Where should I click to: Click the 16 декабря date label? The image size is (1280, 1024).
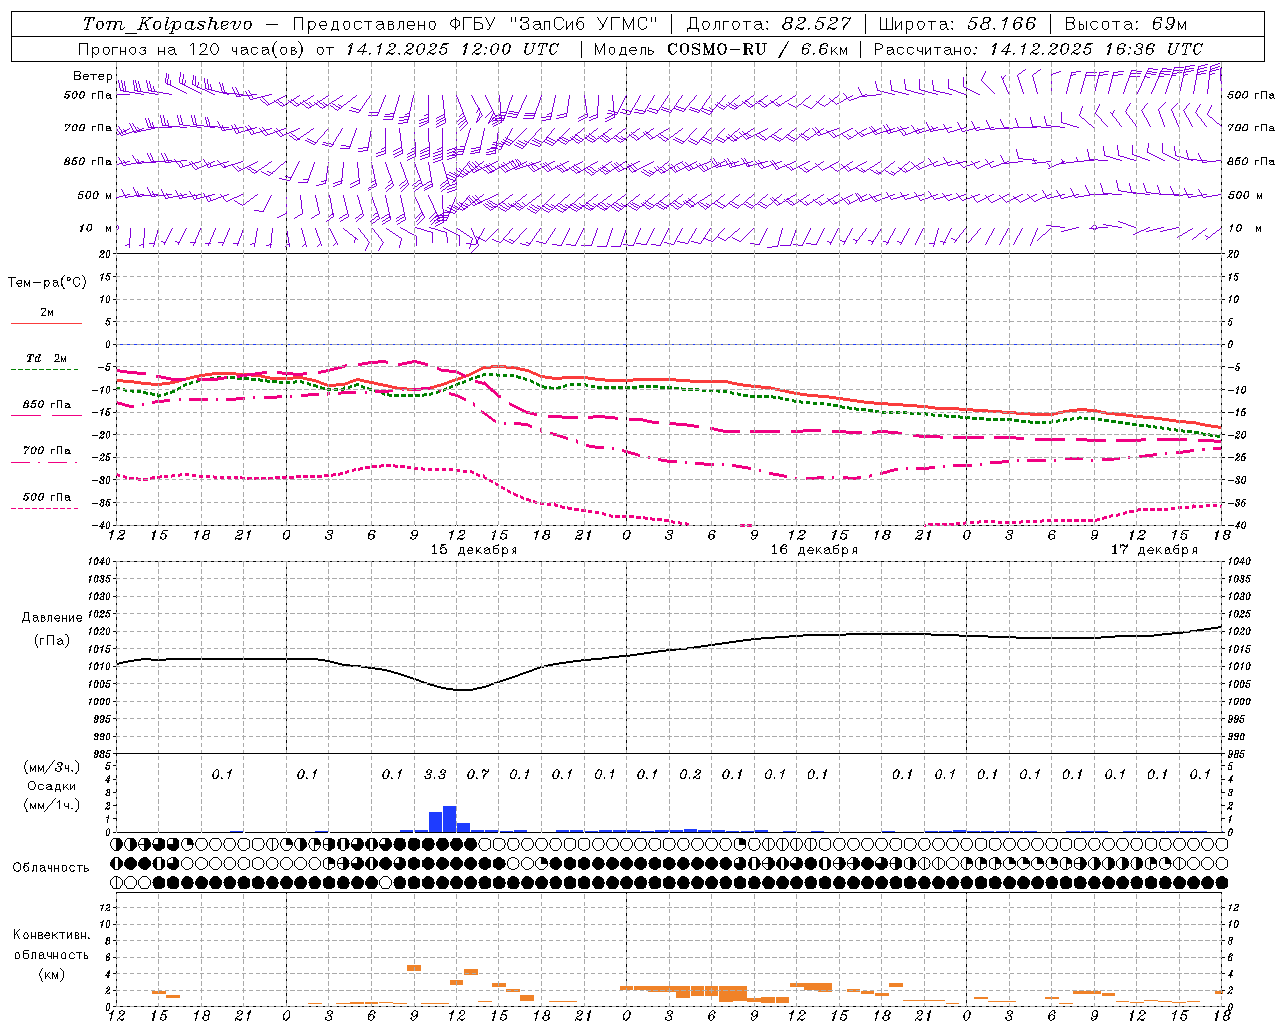(814, 550)
